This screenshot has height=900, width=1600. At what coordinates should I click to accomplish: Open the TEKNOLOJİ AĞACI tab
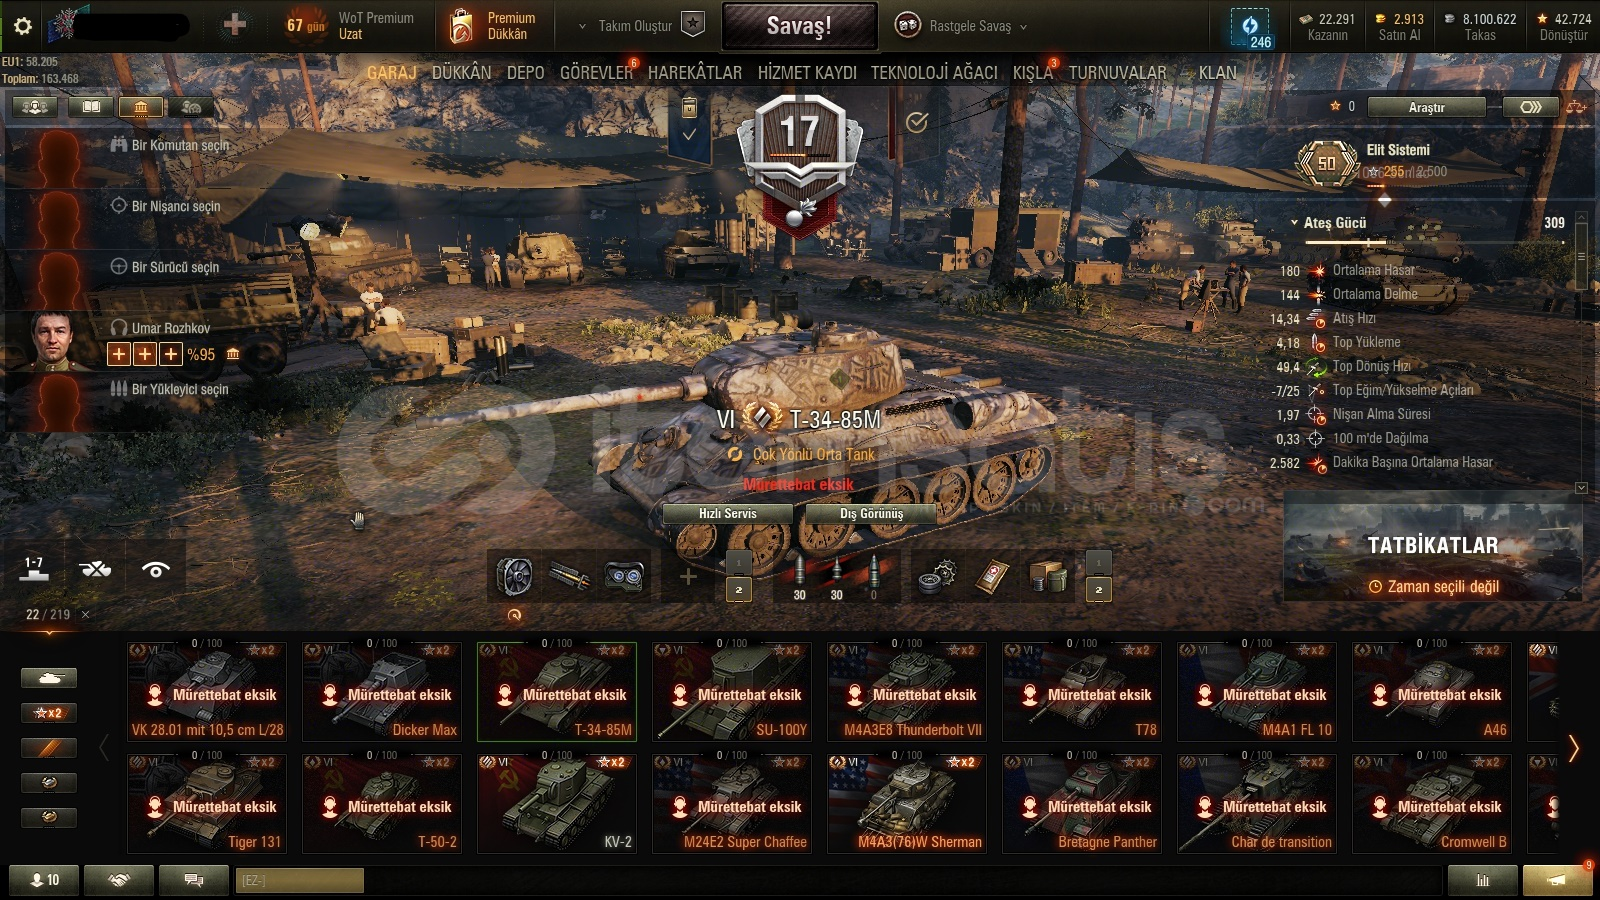(x=934, y=73)
